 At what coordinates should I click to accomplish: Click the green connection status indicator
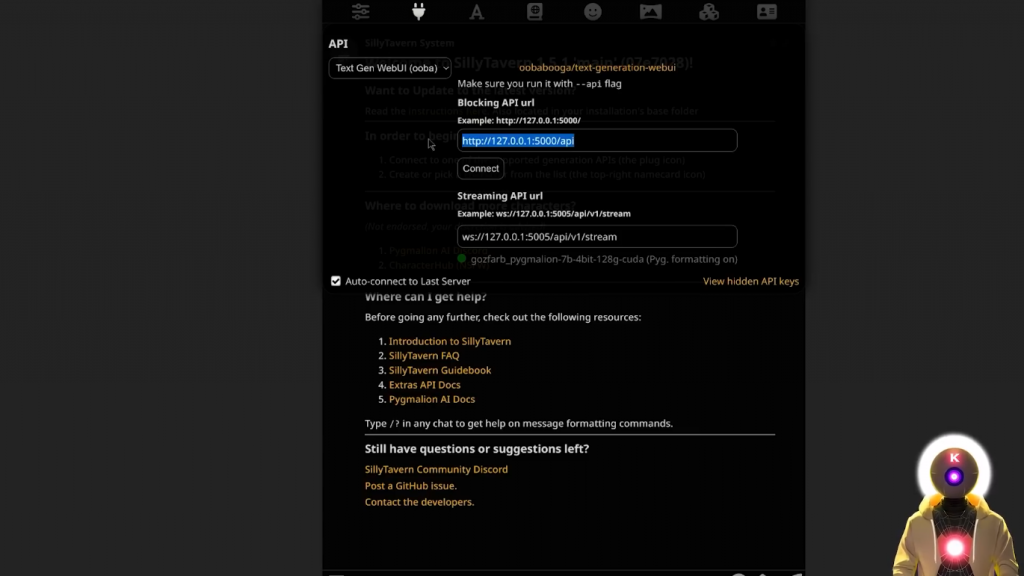pos(462,259)
